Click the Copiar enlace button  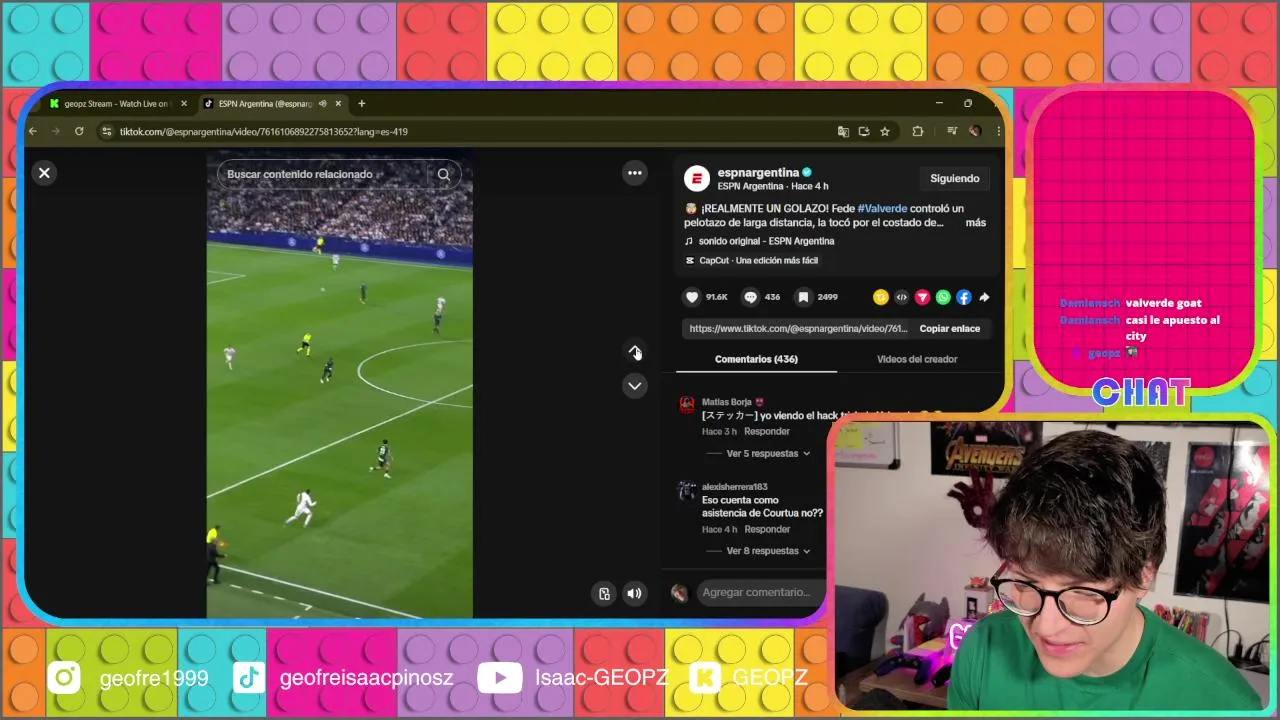(x=950, y=328)
